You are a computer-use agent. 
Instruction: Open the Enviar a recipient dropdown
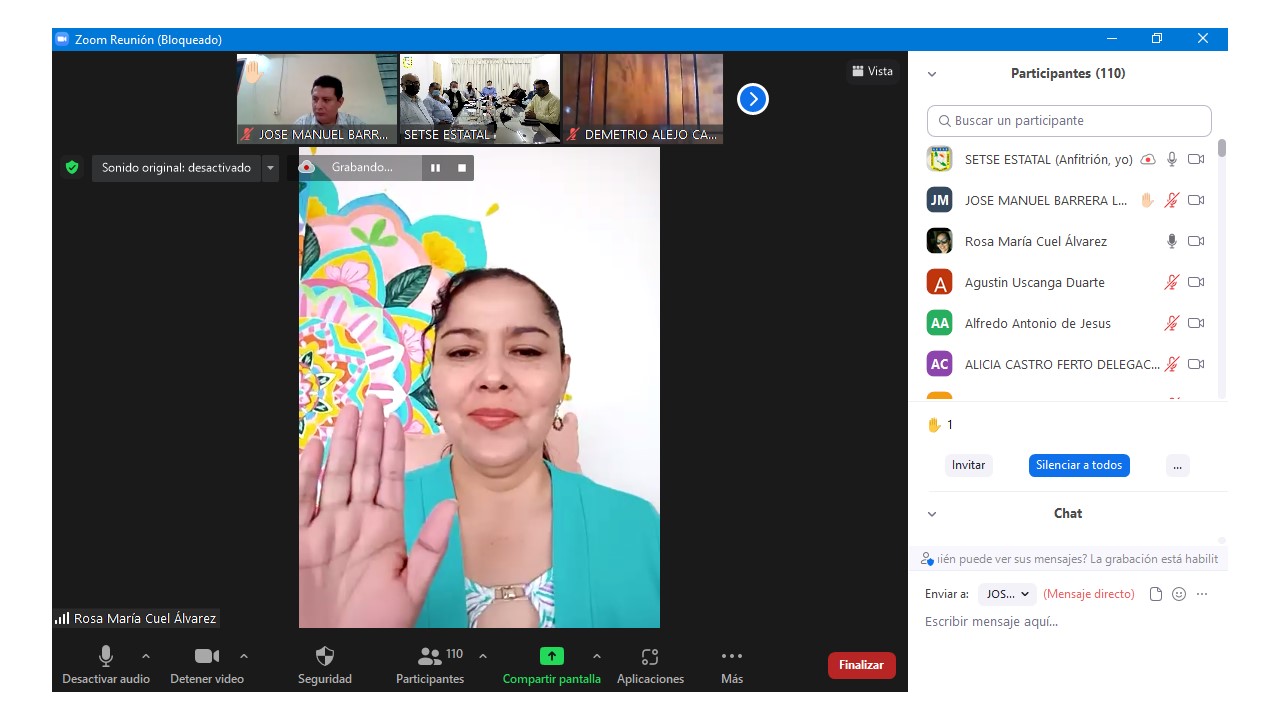coord(1007,594)
